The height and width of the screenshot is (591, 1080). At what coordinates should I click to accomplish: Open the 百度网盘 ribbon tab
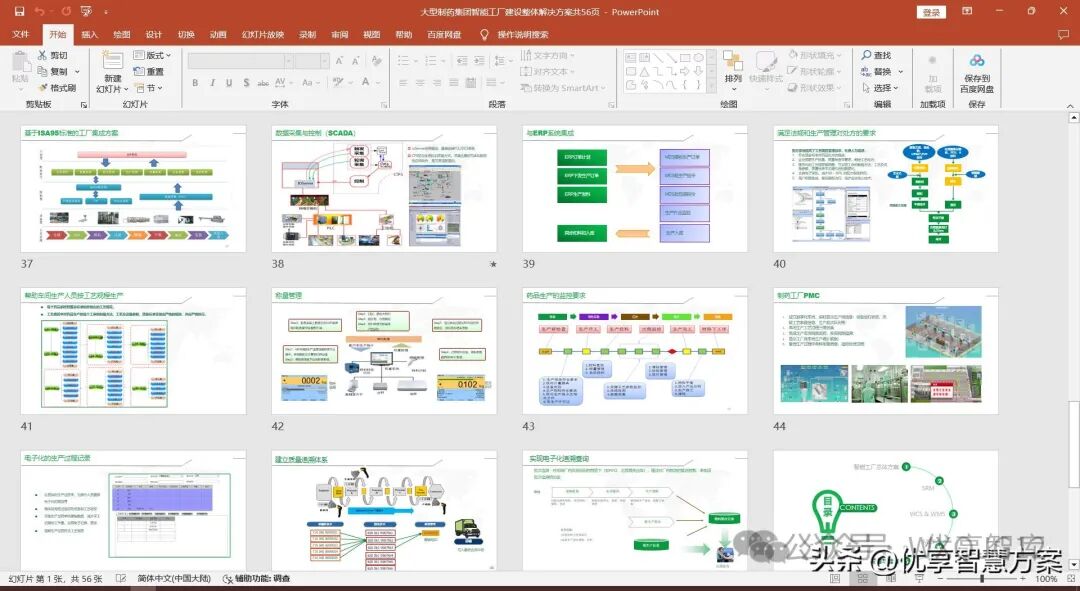(444, 34)
